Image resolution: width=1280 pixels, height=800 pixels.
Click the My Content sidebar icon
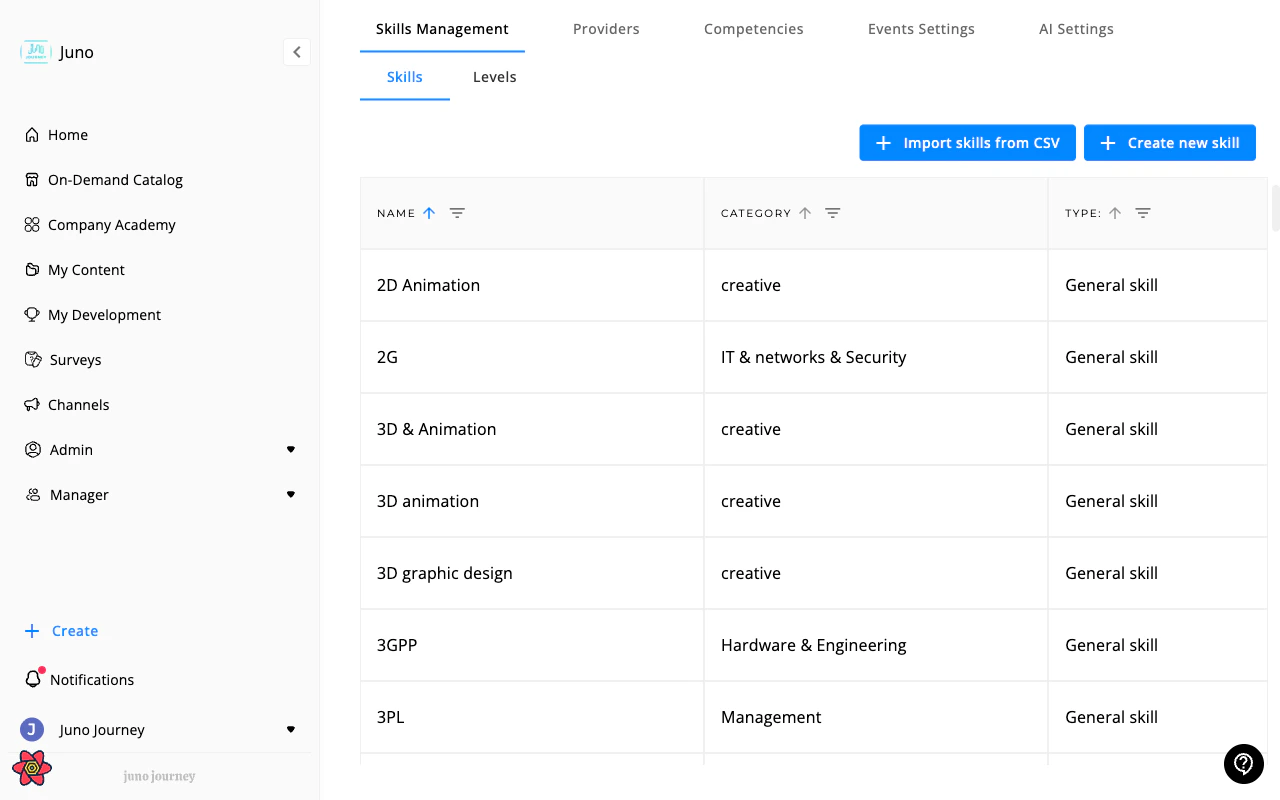tap(33, 269)
